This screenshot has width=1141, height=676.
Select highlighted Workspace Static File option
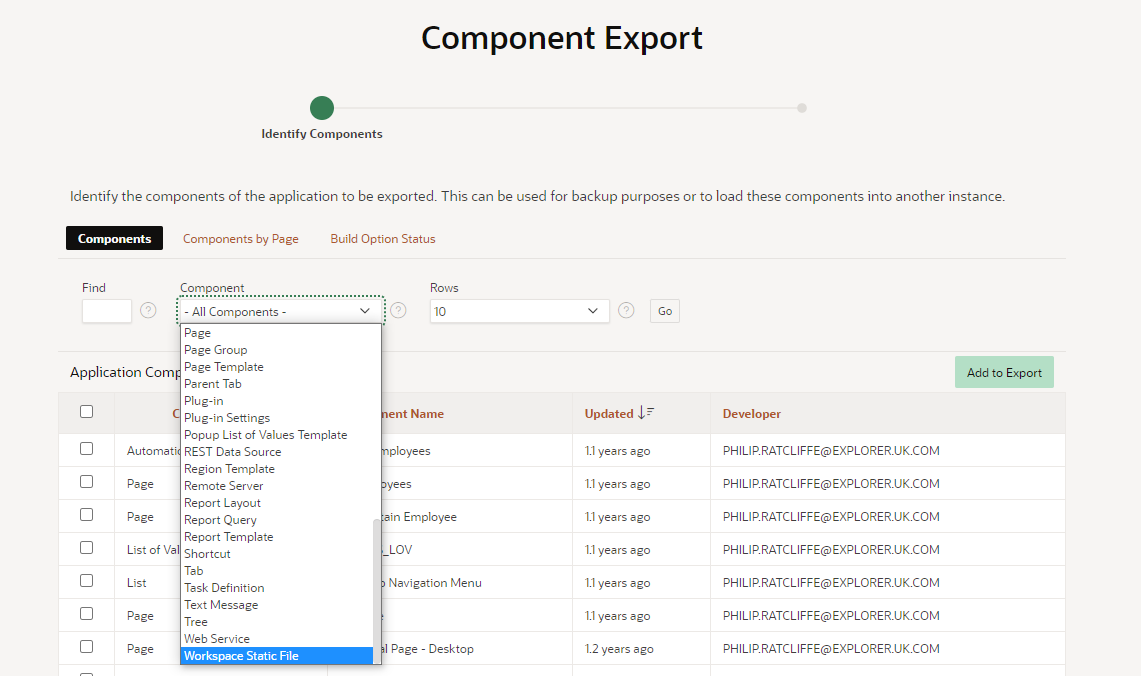277,656
